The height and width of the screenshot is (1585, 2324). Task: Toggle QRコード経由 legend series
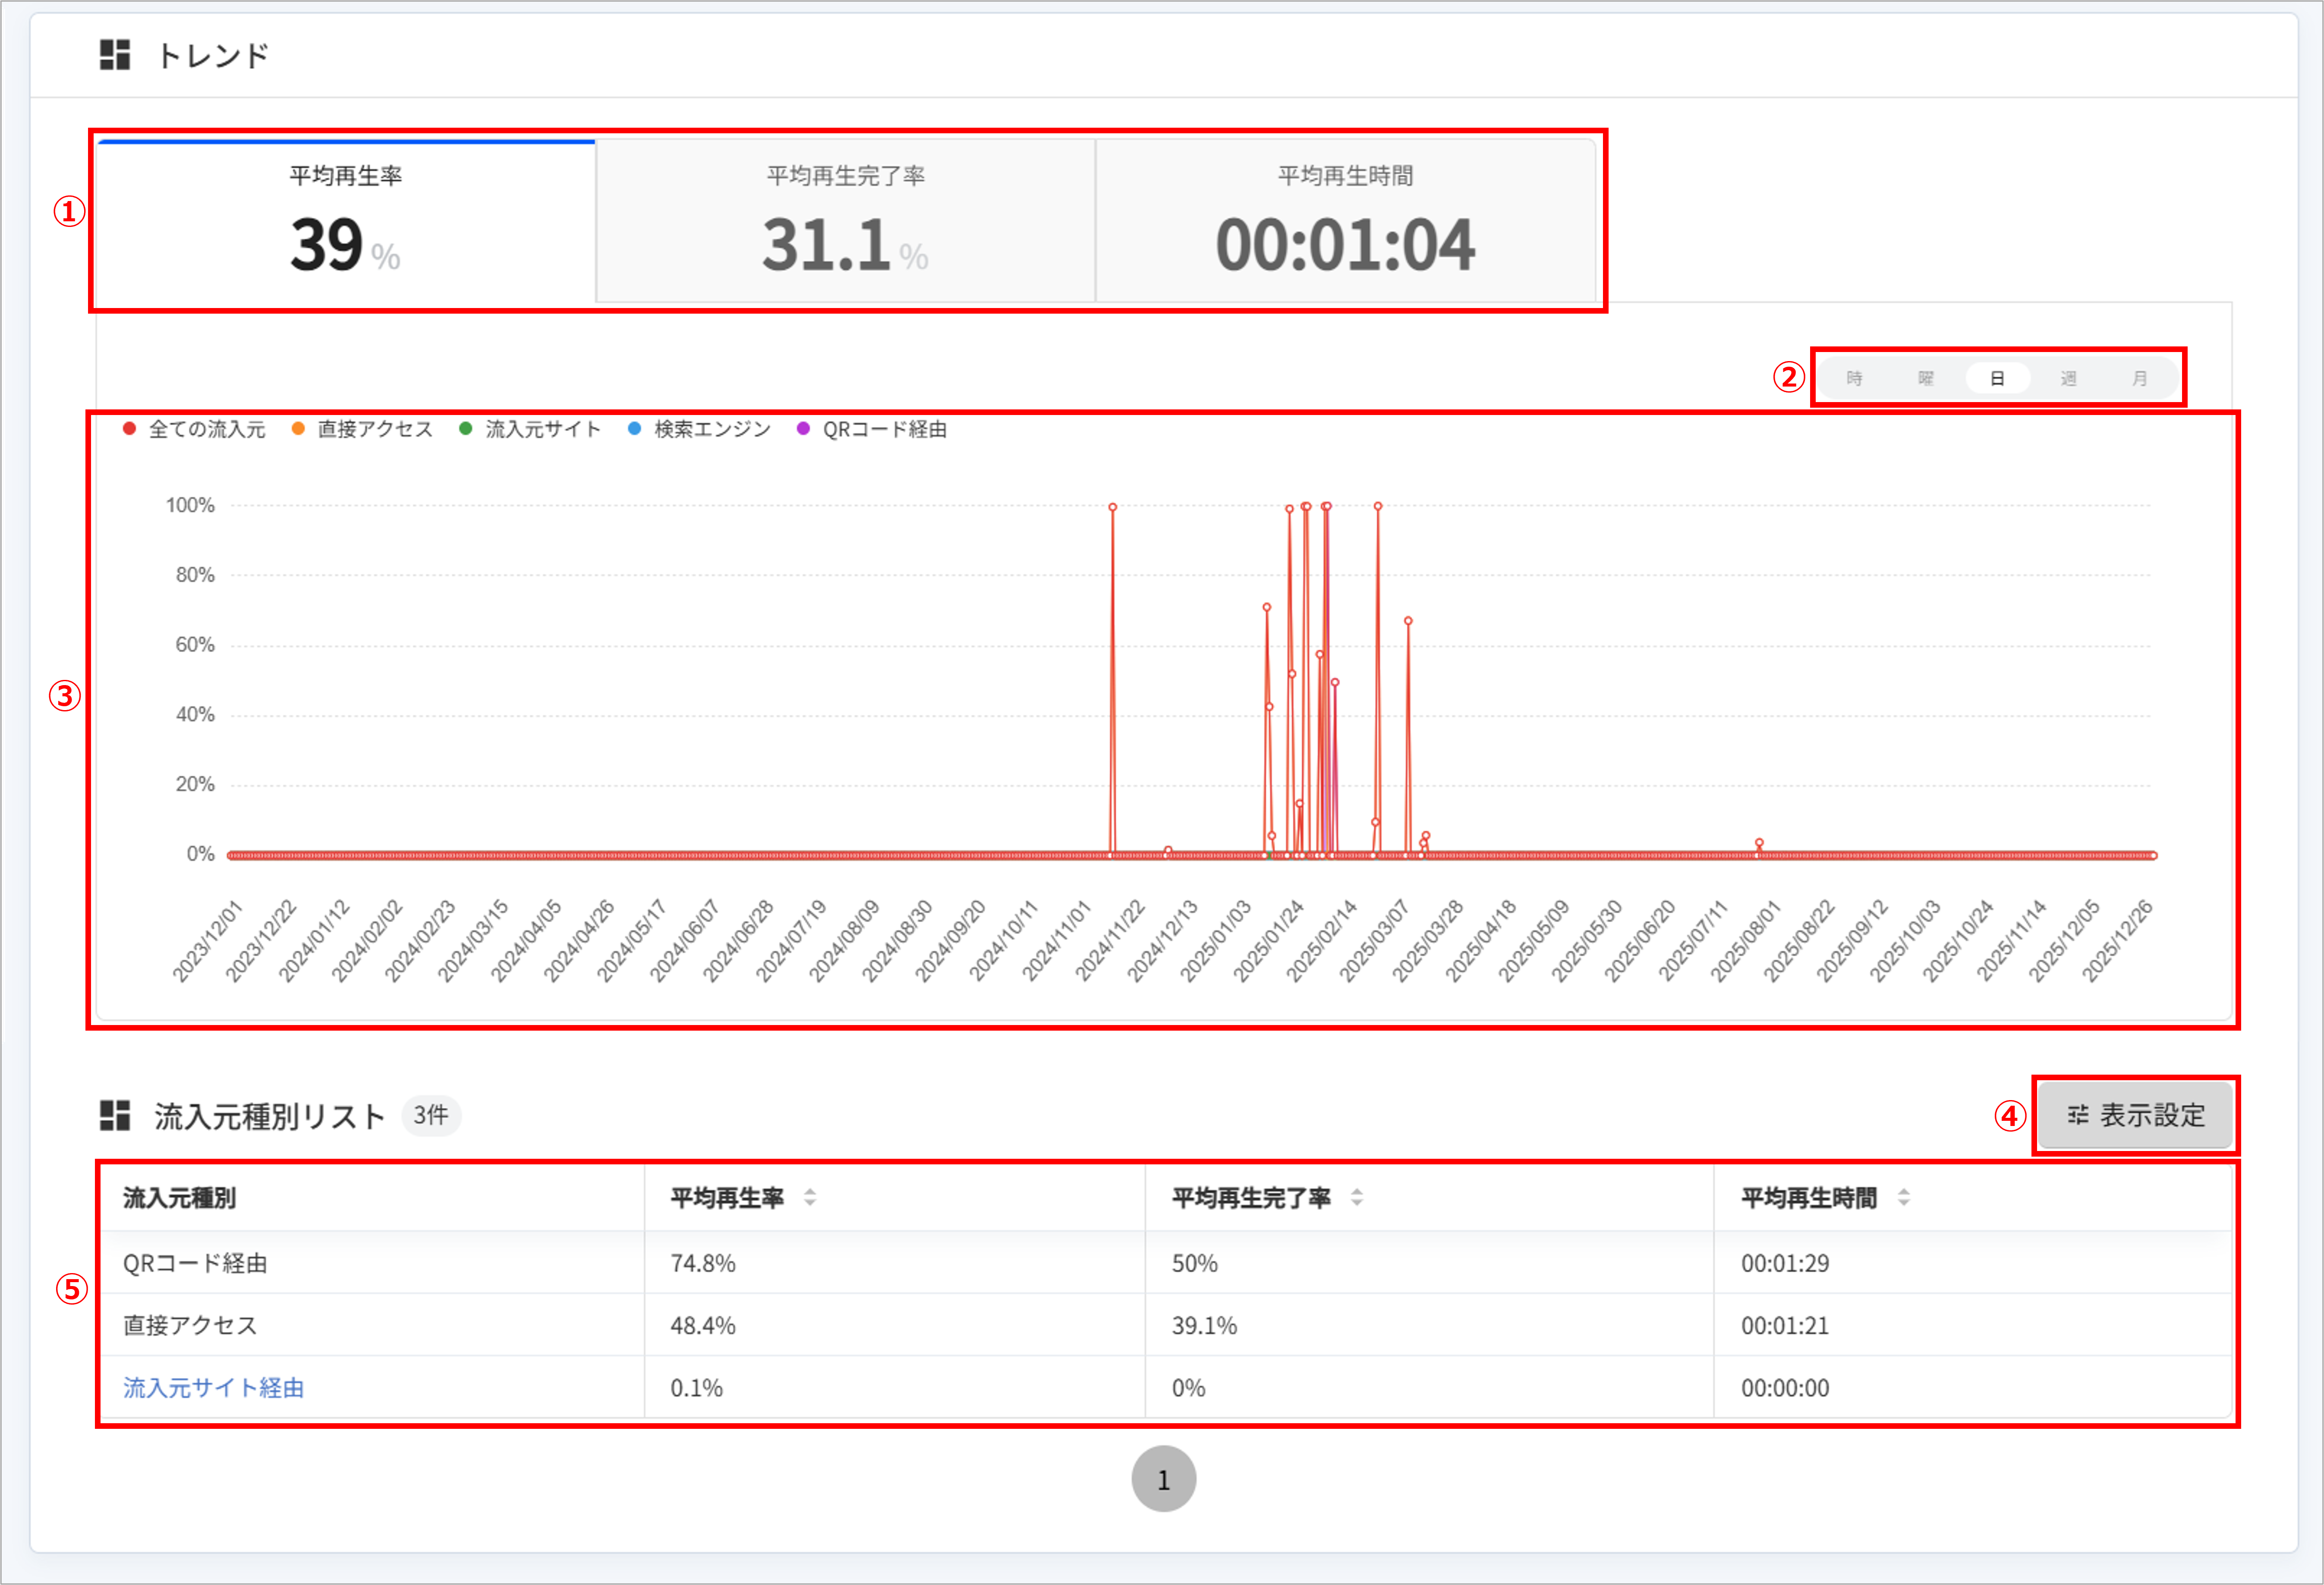tap(872, 429)
